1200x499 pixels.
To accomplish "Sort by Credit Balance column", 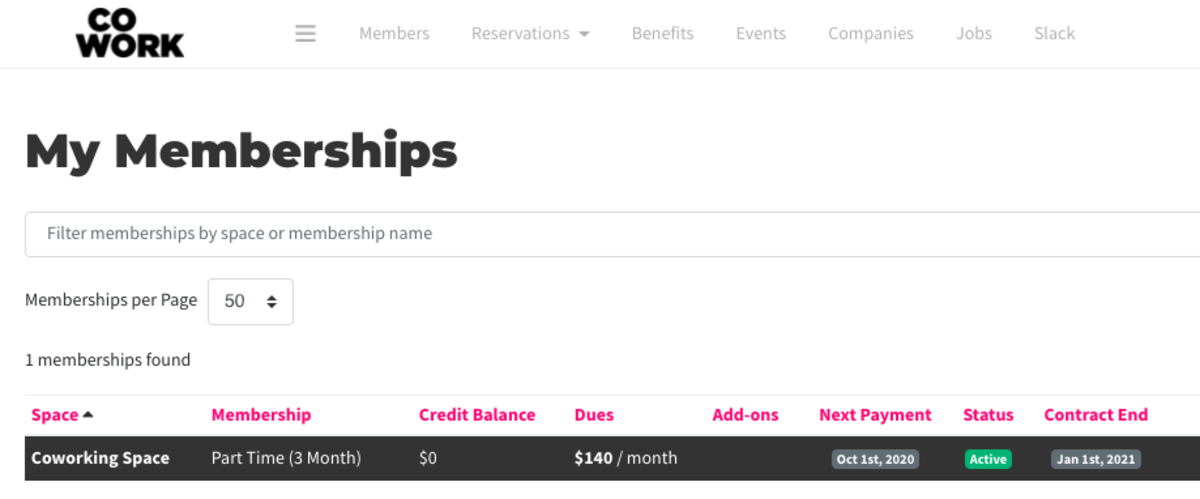I will click(x=477, y=415).
